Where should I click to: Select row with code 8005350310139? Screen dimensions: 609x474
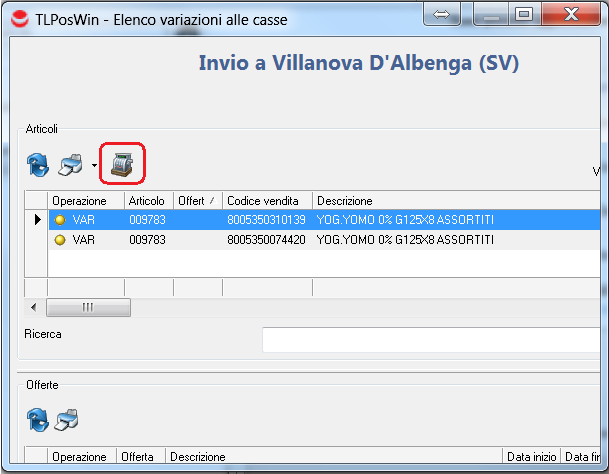[x=324, y=220]
